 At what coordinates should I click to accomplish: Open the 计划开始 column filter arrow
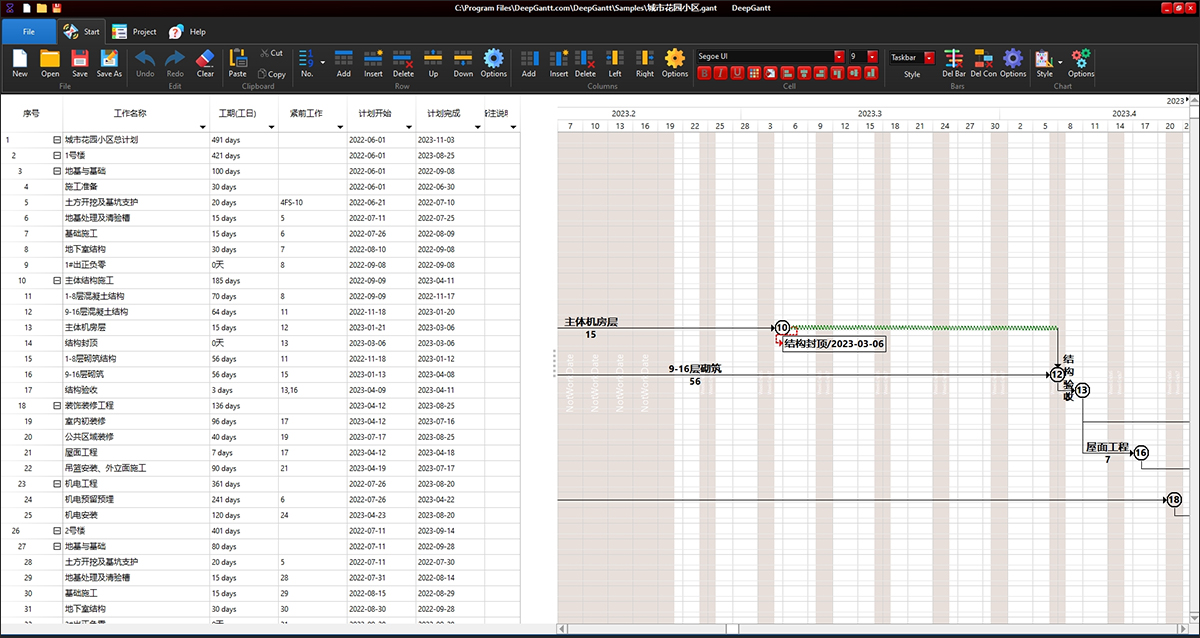point(407,128)
